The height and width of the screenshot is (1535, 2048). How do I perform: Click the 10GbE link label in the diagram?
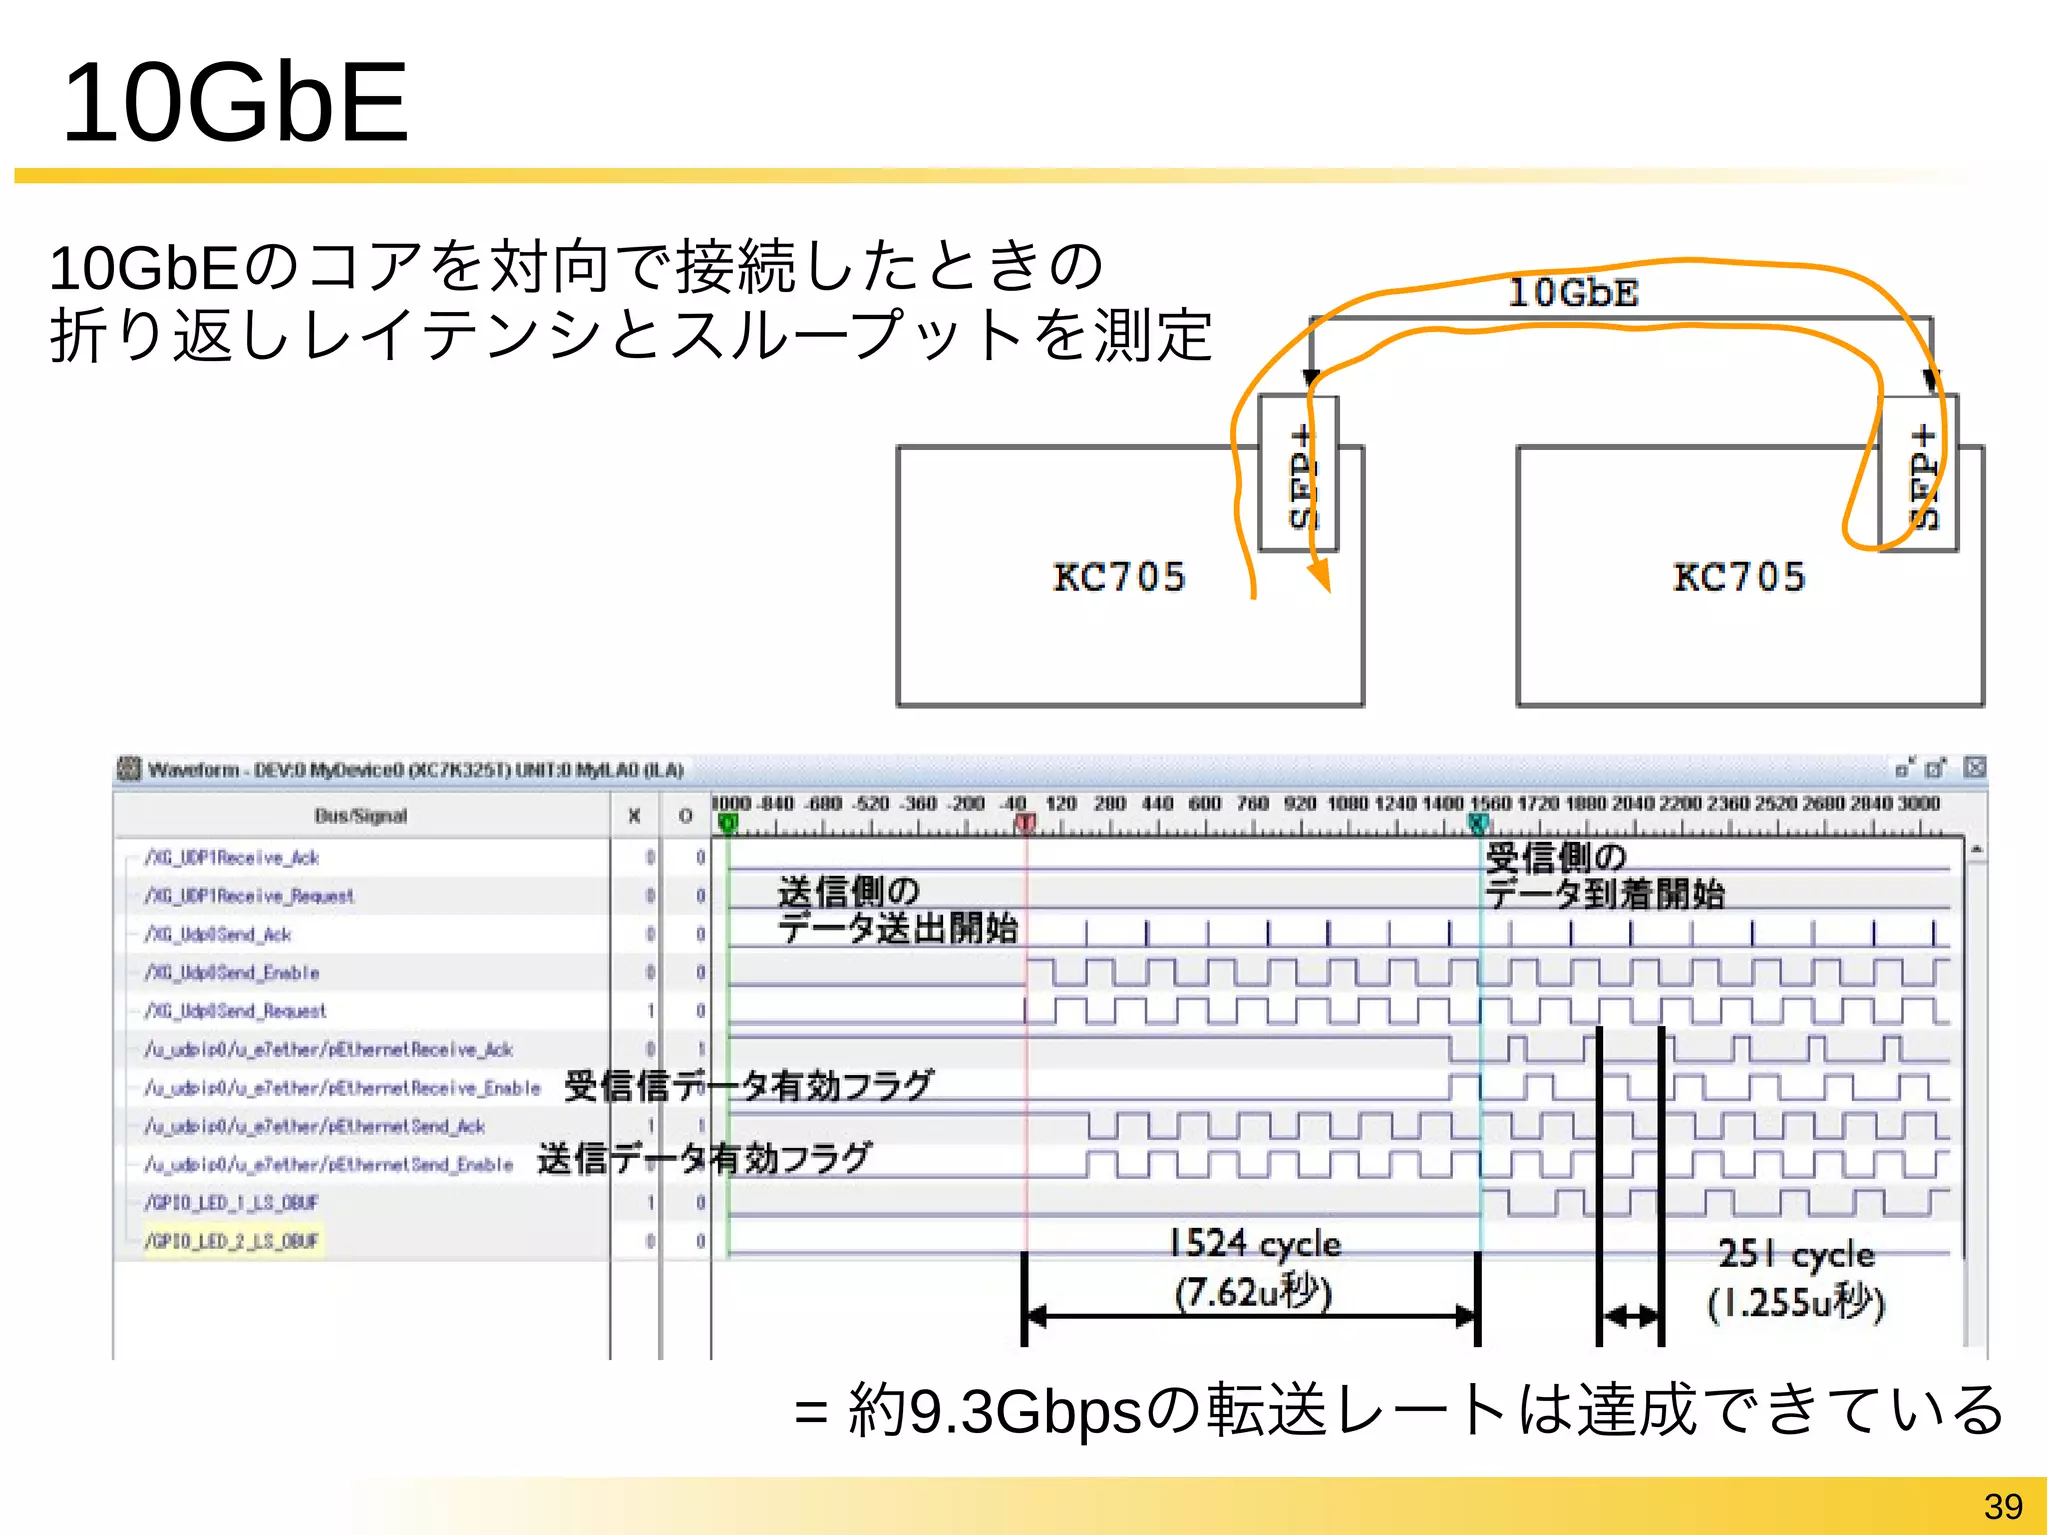(x=1573, y=292)
